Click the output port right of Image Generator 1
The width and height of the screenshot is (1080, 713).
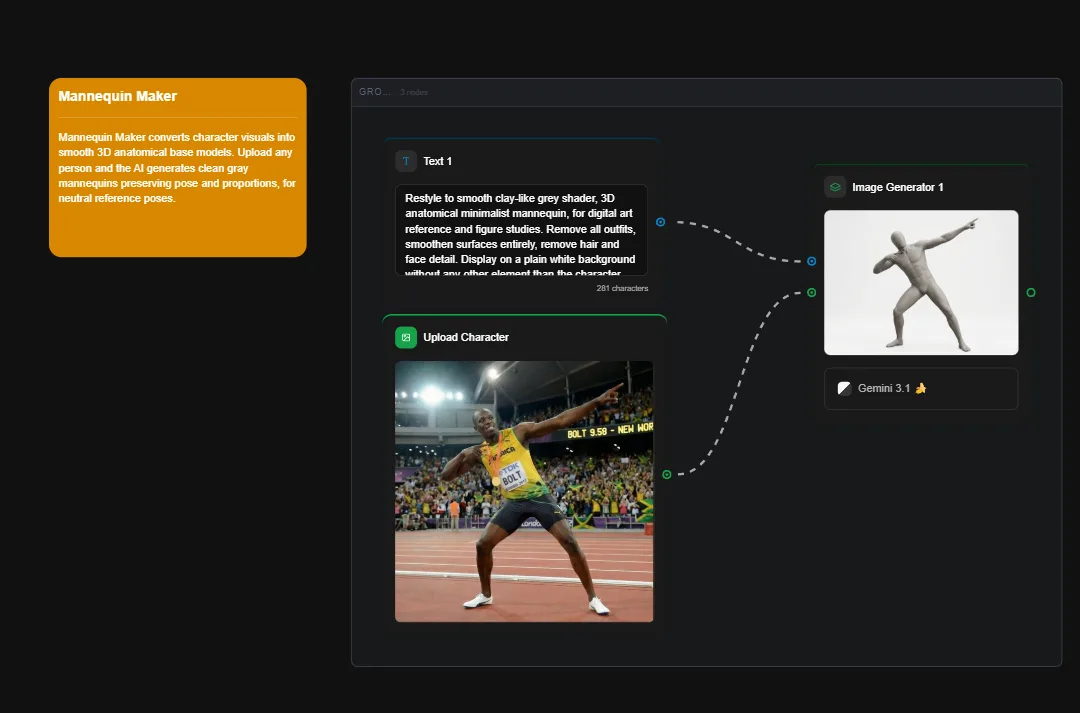pyautogui.click(x=1030, y=293)
